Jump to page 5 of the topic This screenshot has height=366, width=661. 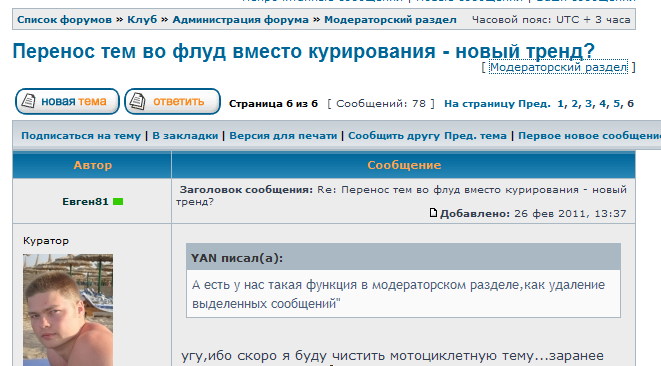[617, 104]
